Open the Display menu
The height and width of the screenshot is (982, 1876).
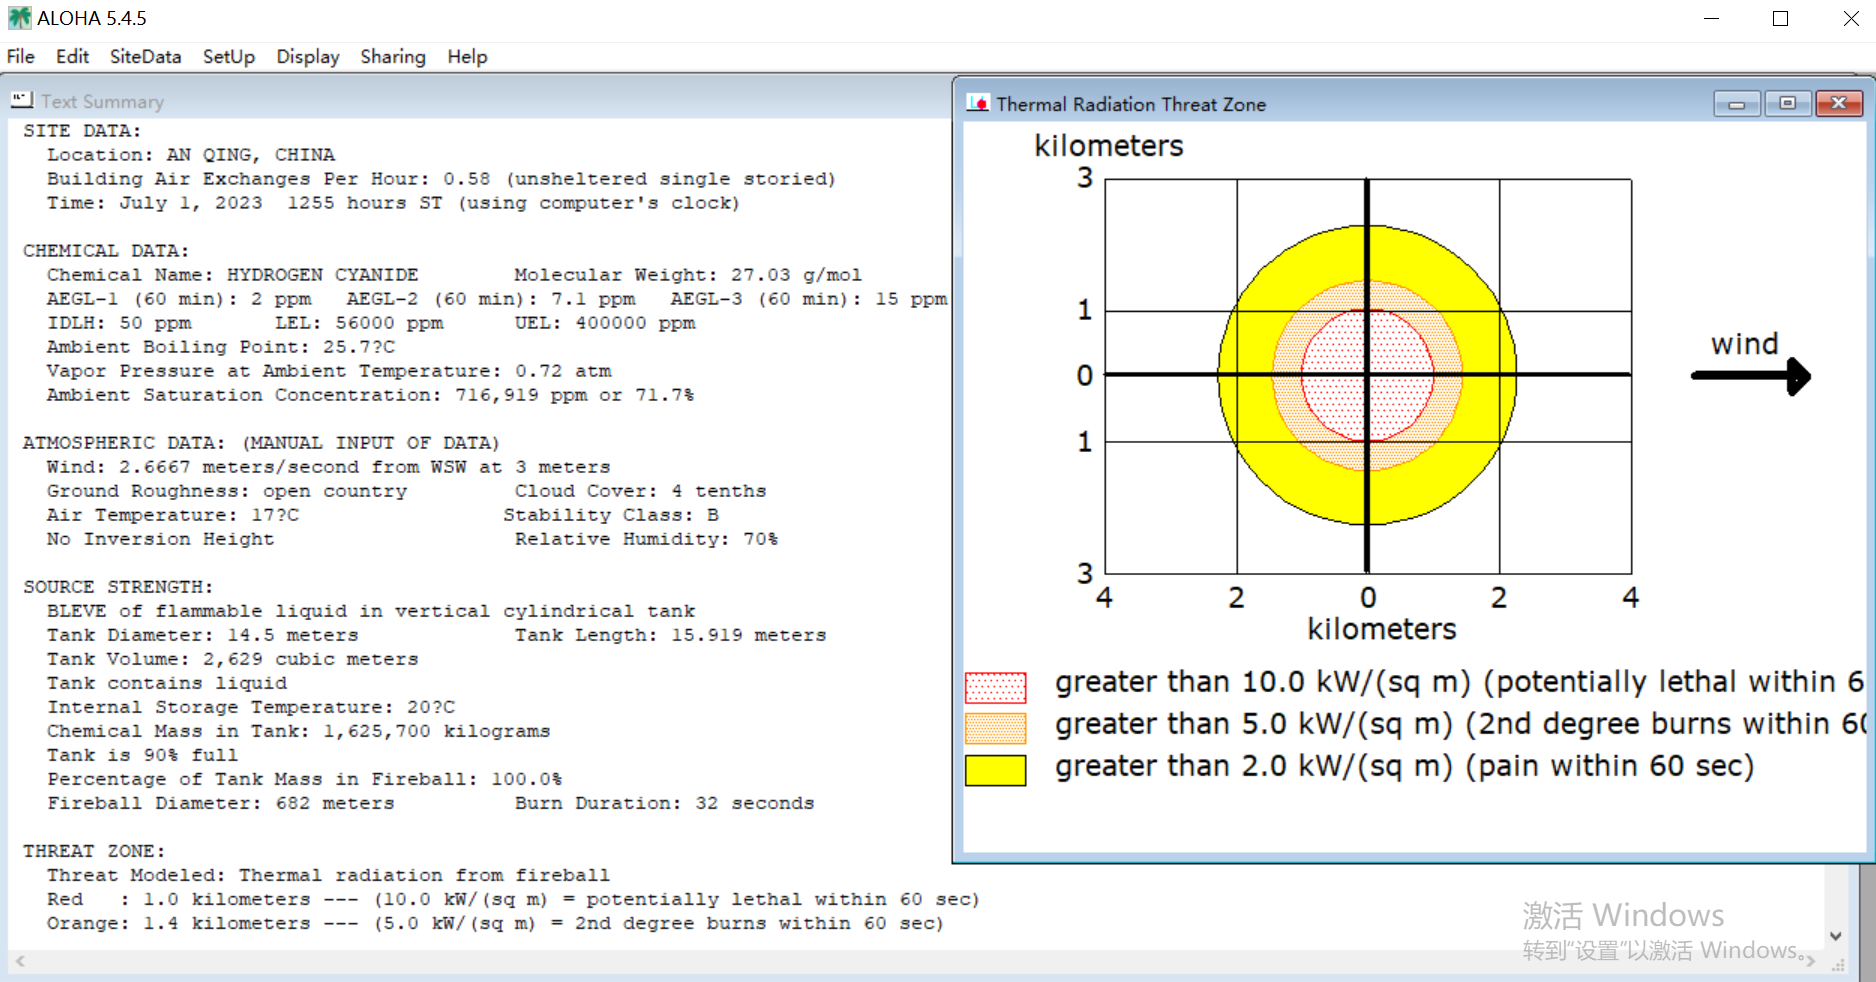pyautogui.click(x=308, y=57)
